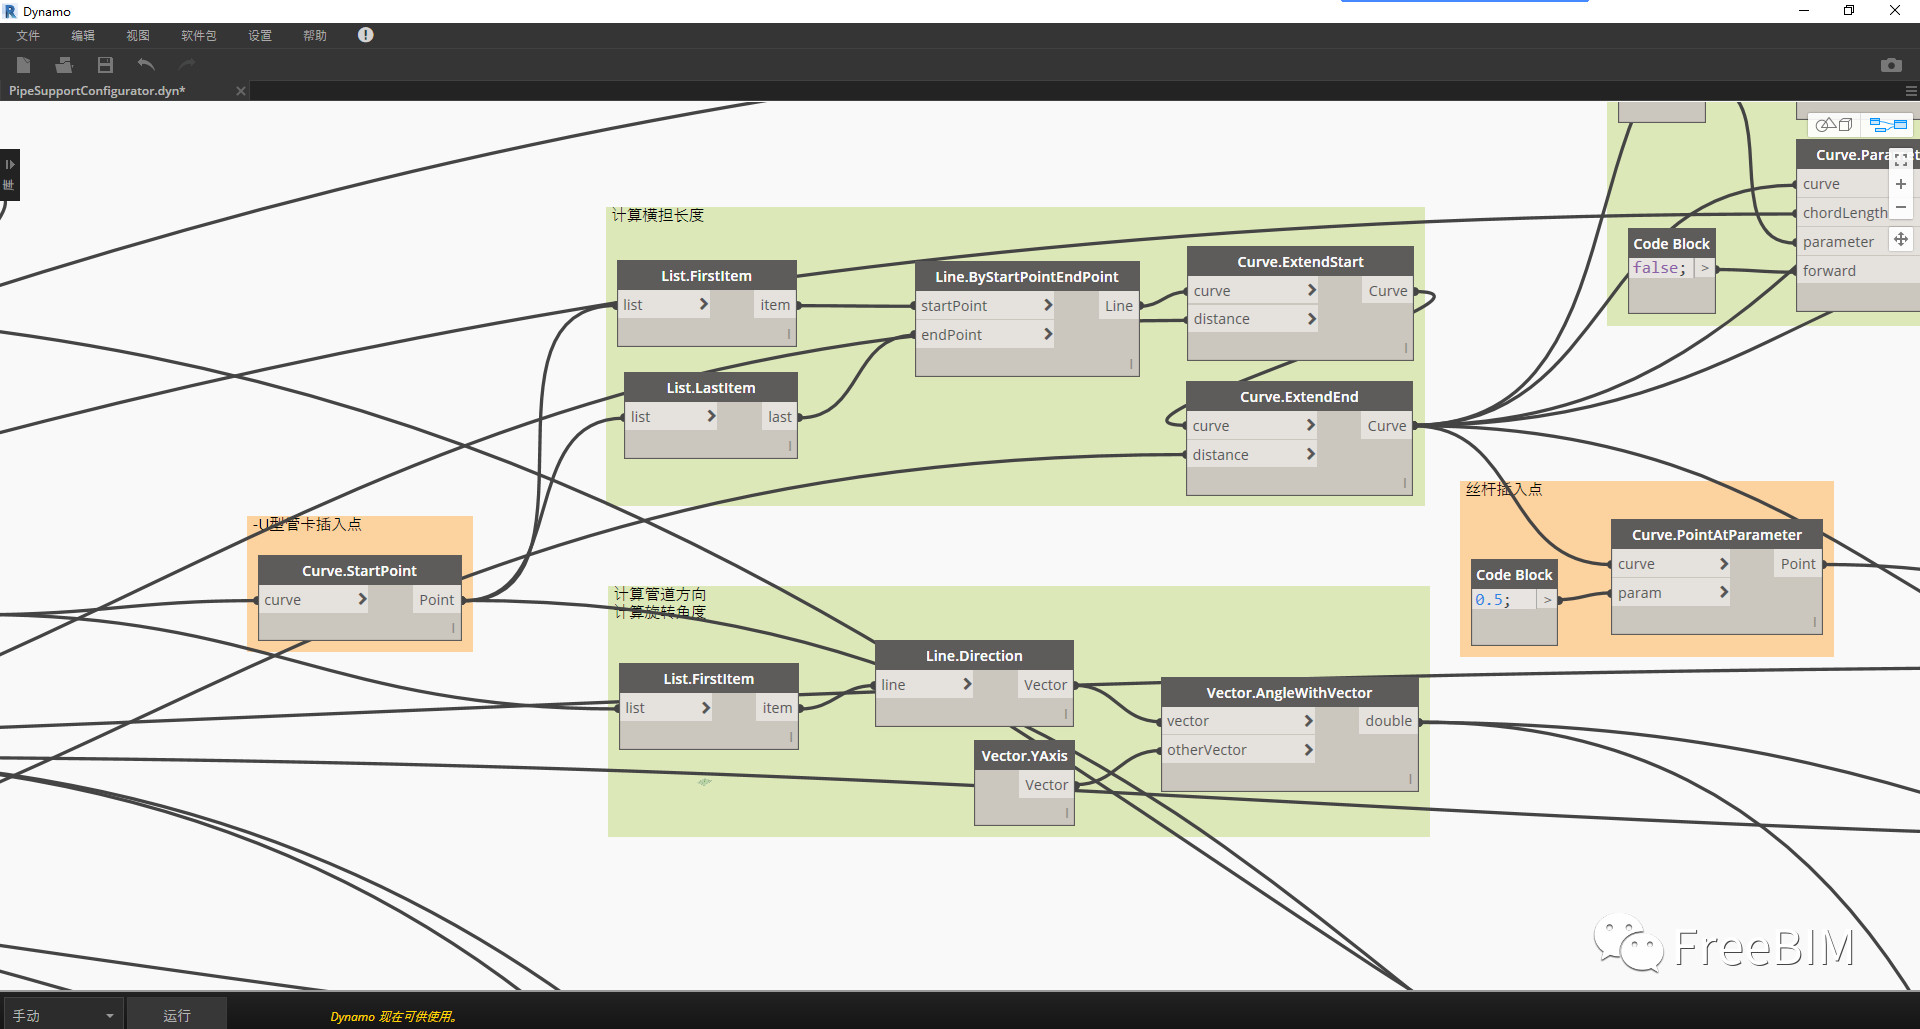Click the Line output port on Line.ByStartPointEndPoint
Image resolution: width=1920 pixels, height=1029 pixels.
coord(1119,306)
